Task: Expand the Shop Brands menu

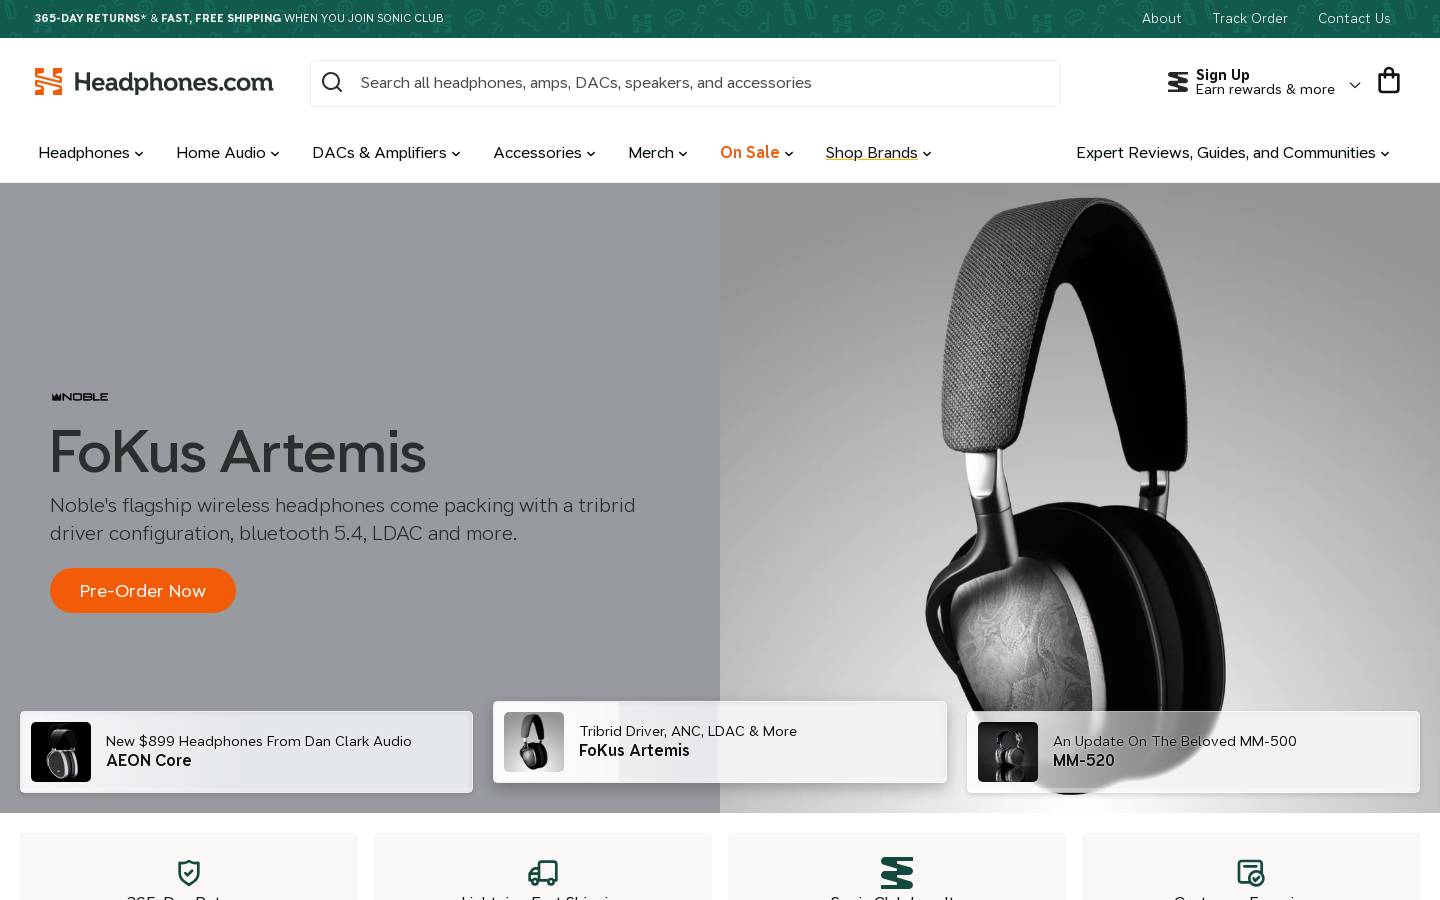Action: (x=878, y=153)
